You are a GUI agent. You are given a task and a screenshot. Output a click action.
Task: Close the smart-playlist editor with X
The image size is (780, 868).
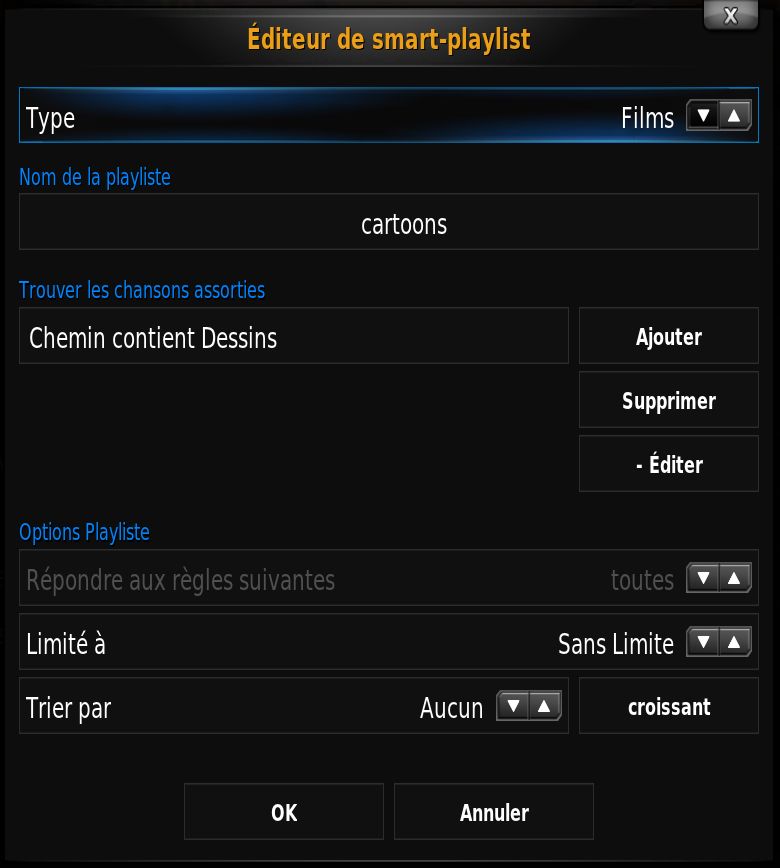pyautogui.click(x=731, y=15)
